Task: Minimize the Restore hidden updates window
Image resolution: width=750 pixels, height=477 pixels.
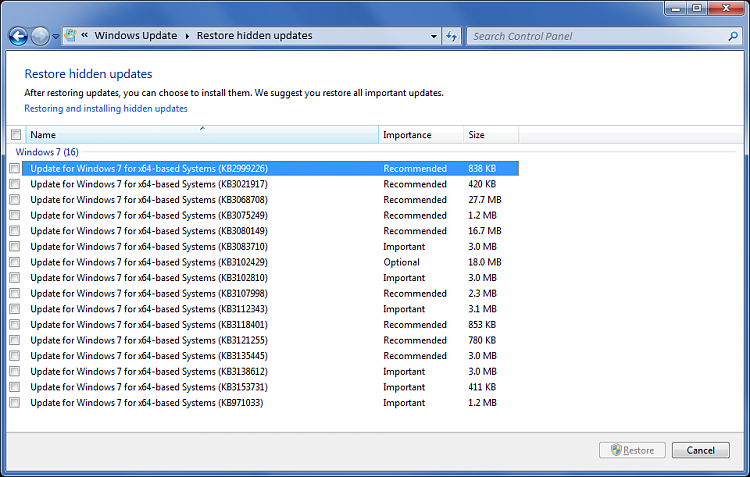Action: point(676,8)
